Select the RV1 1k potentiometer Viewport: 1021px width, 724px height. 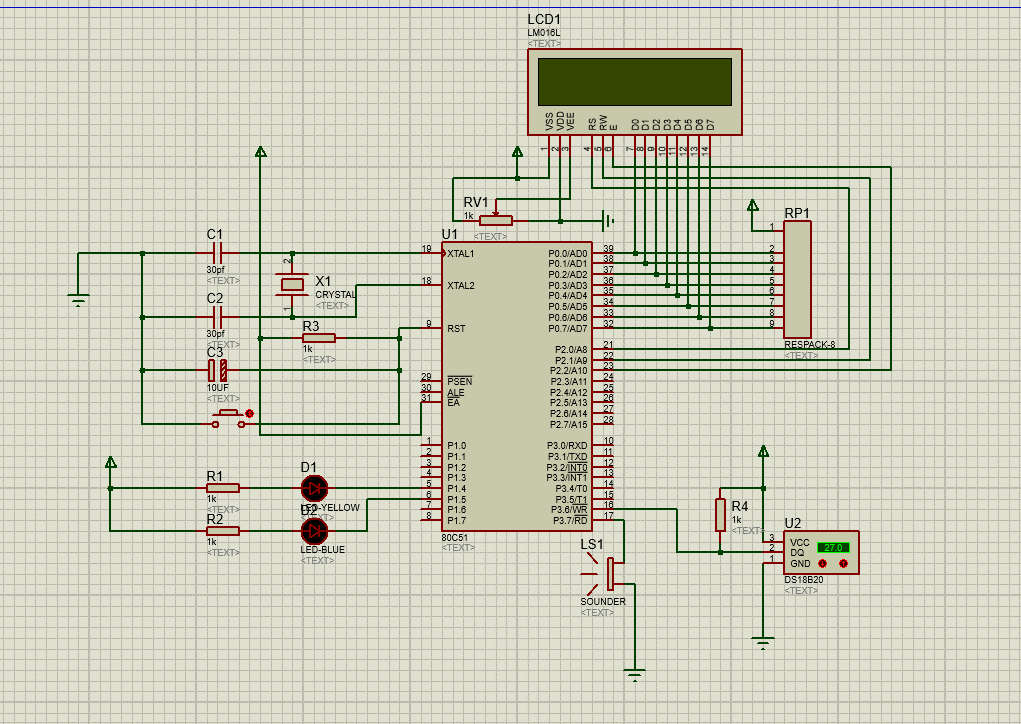click(496, 220)
